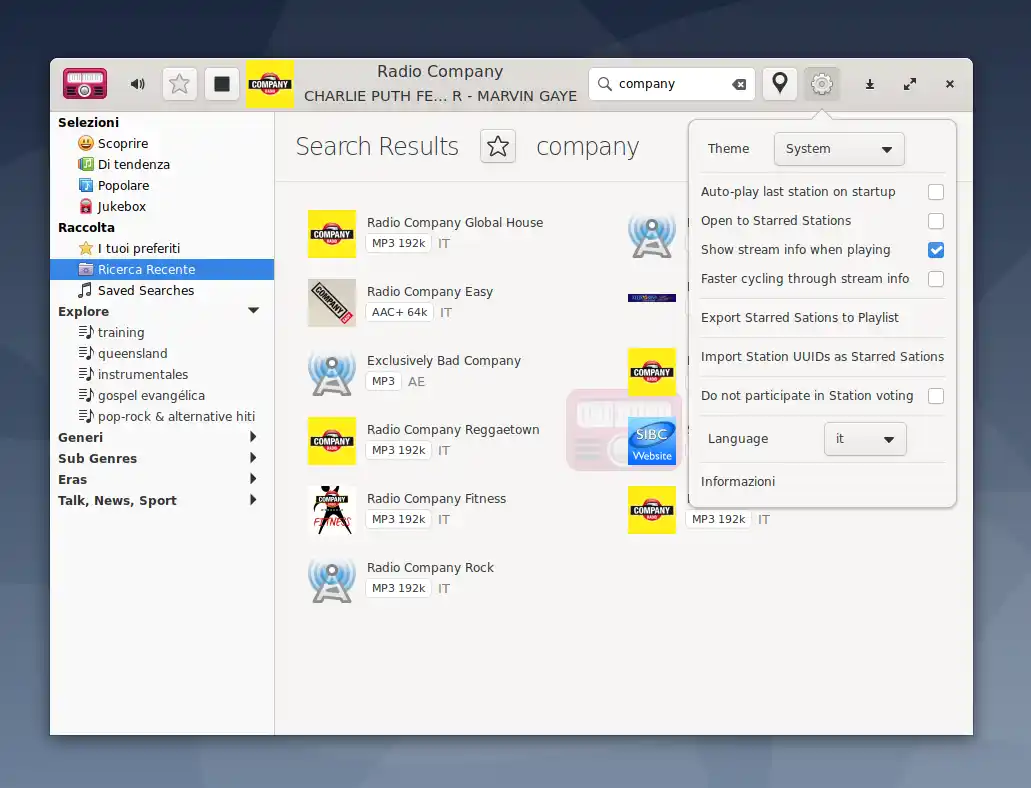
Task: Enable Open to Starred Stations
Action: pyautogui.click(x=936, y=221)
